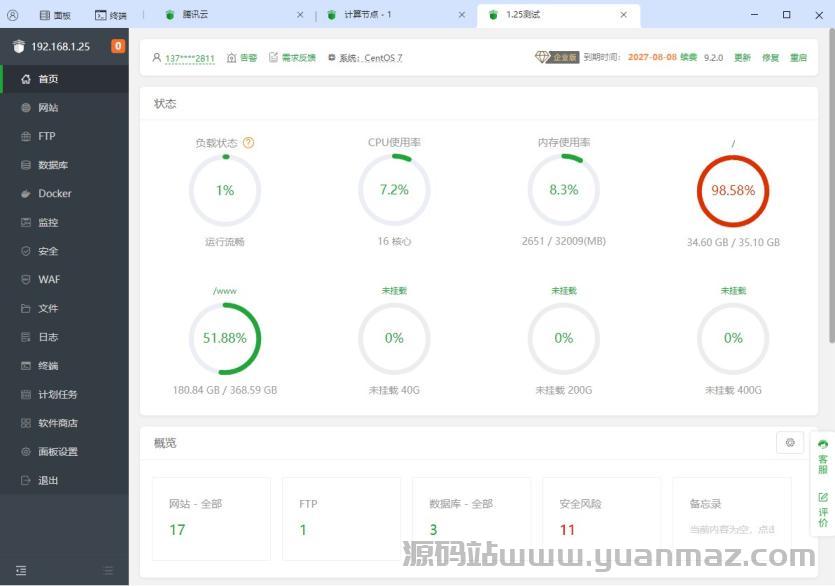
Task: Click the help icon beside 负载状态
Action: (x=248, y=143)
